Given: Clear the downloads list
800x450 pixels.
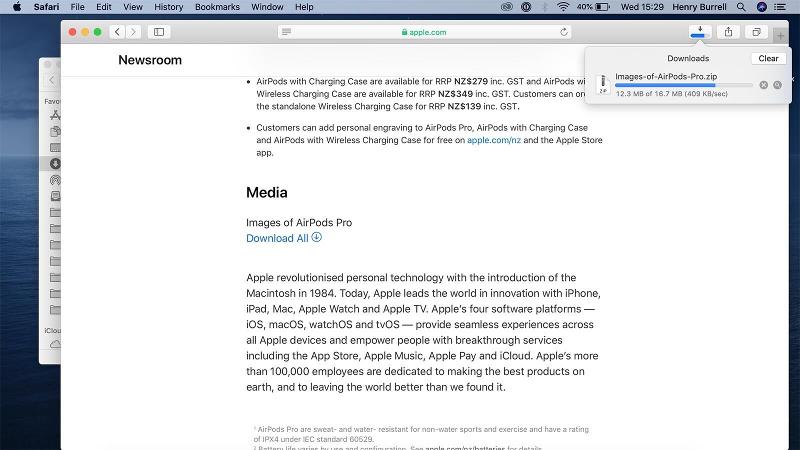Looking at the screenshot, I should [768, 58].
